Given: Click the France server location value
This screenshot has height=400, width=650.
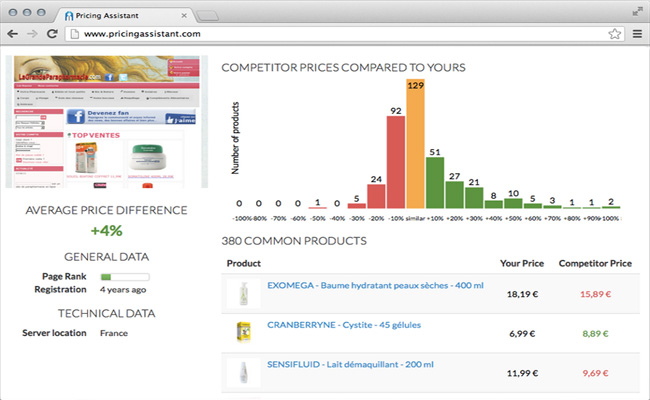Looking at the screenshot, I should point(114,333).
